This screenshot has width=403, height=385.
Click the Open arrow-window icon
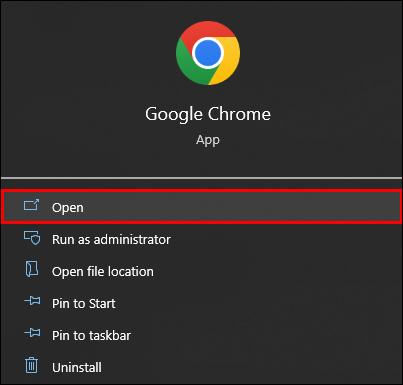click(x=32, y=205)
